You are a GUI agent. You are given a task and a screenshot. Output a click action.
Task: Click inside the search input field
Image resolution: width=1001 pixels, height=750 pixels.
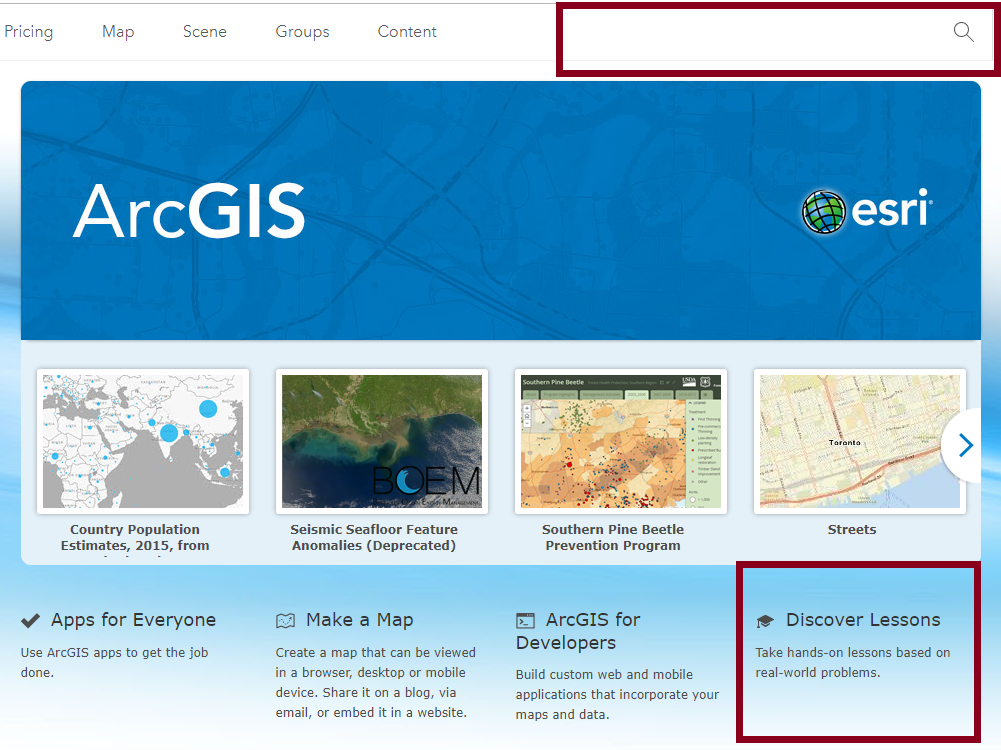point(750,32)
